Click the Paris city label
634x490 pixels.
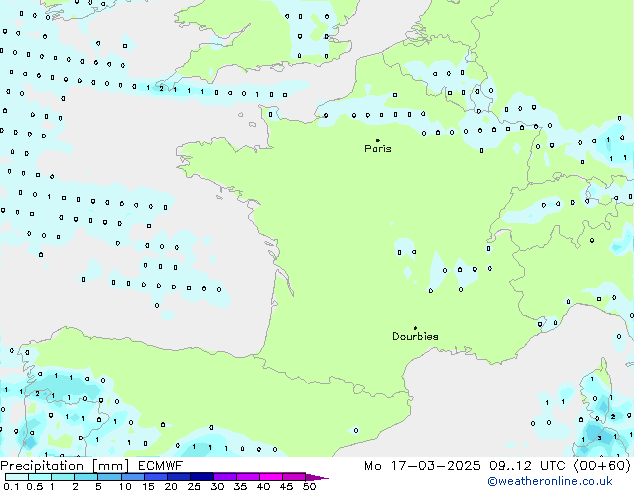(378, 148)
